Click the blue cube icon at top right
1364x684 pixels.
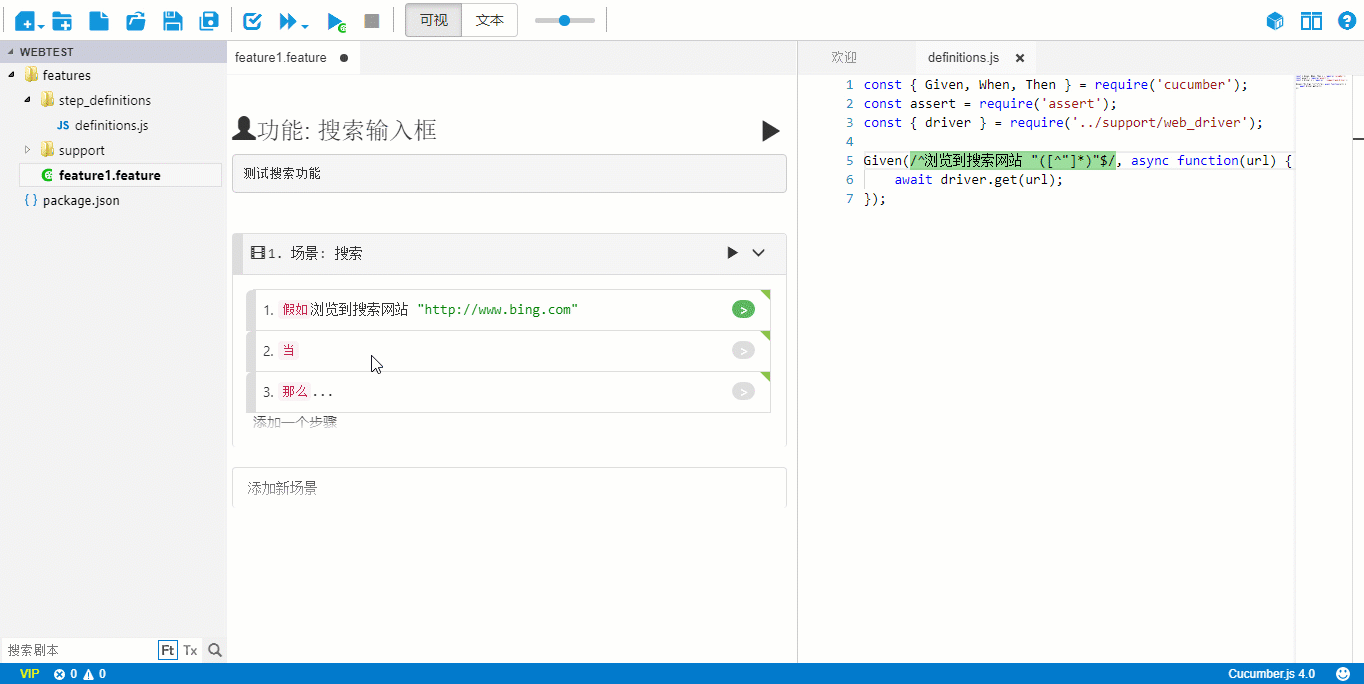1275,21
